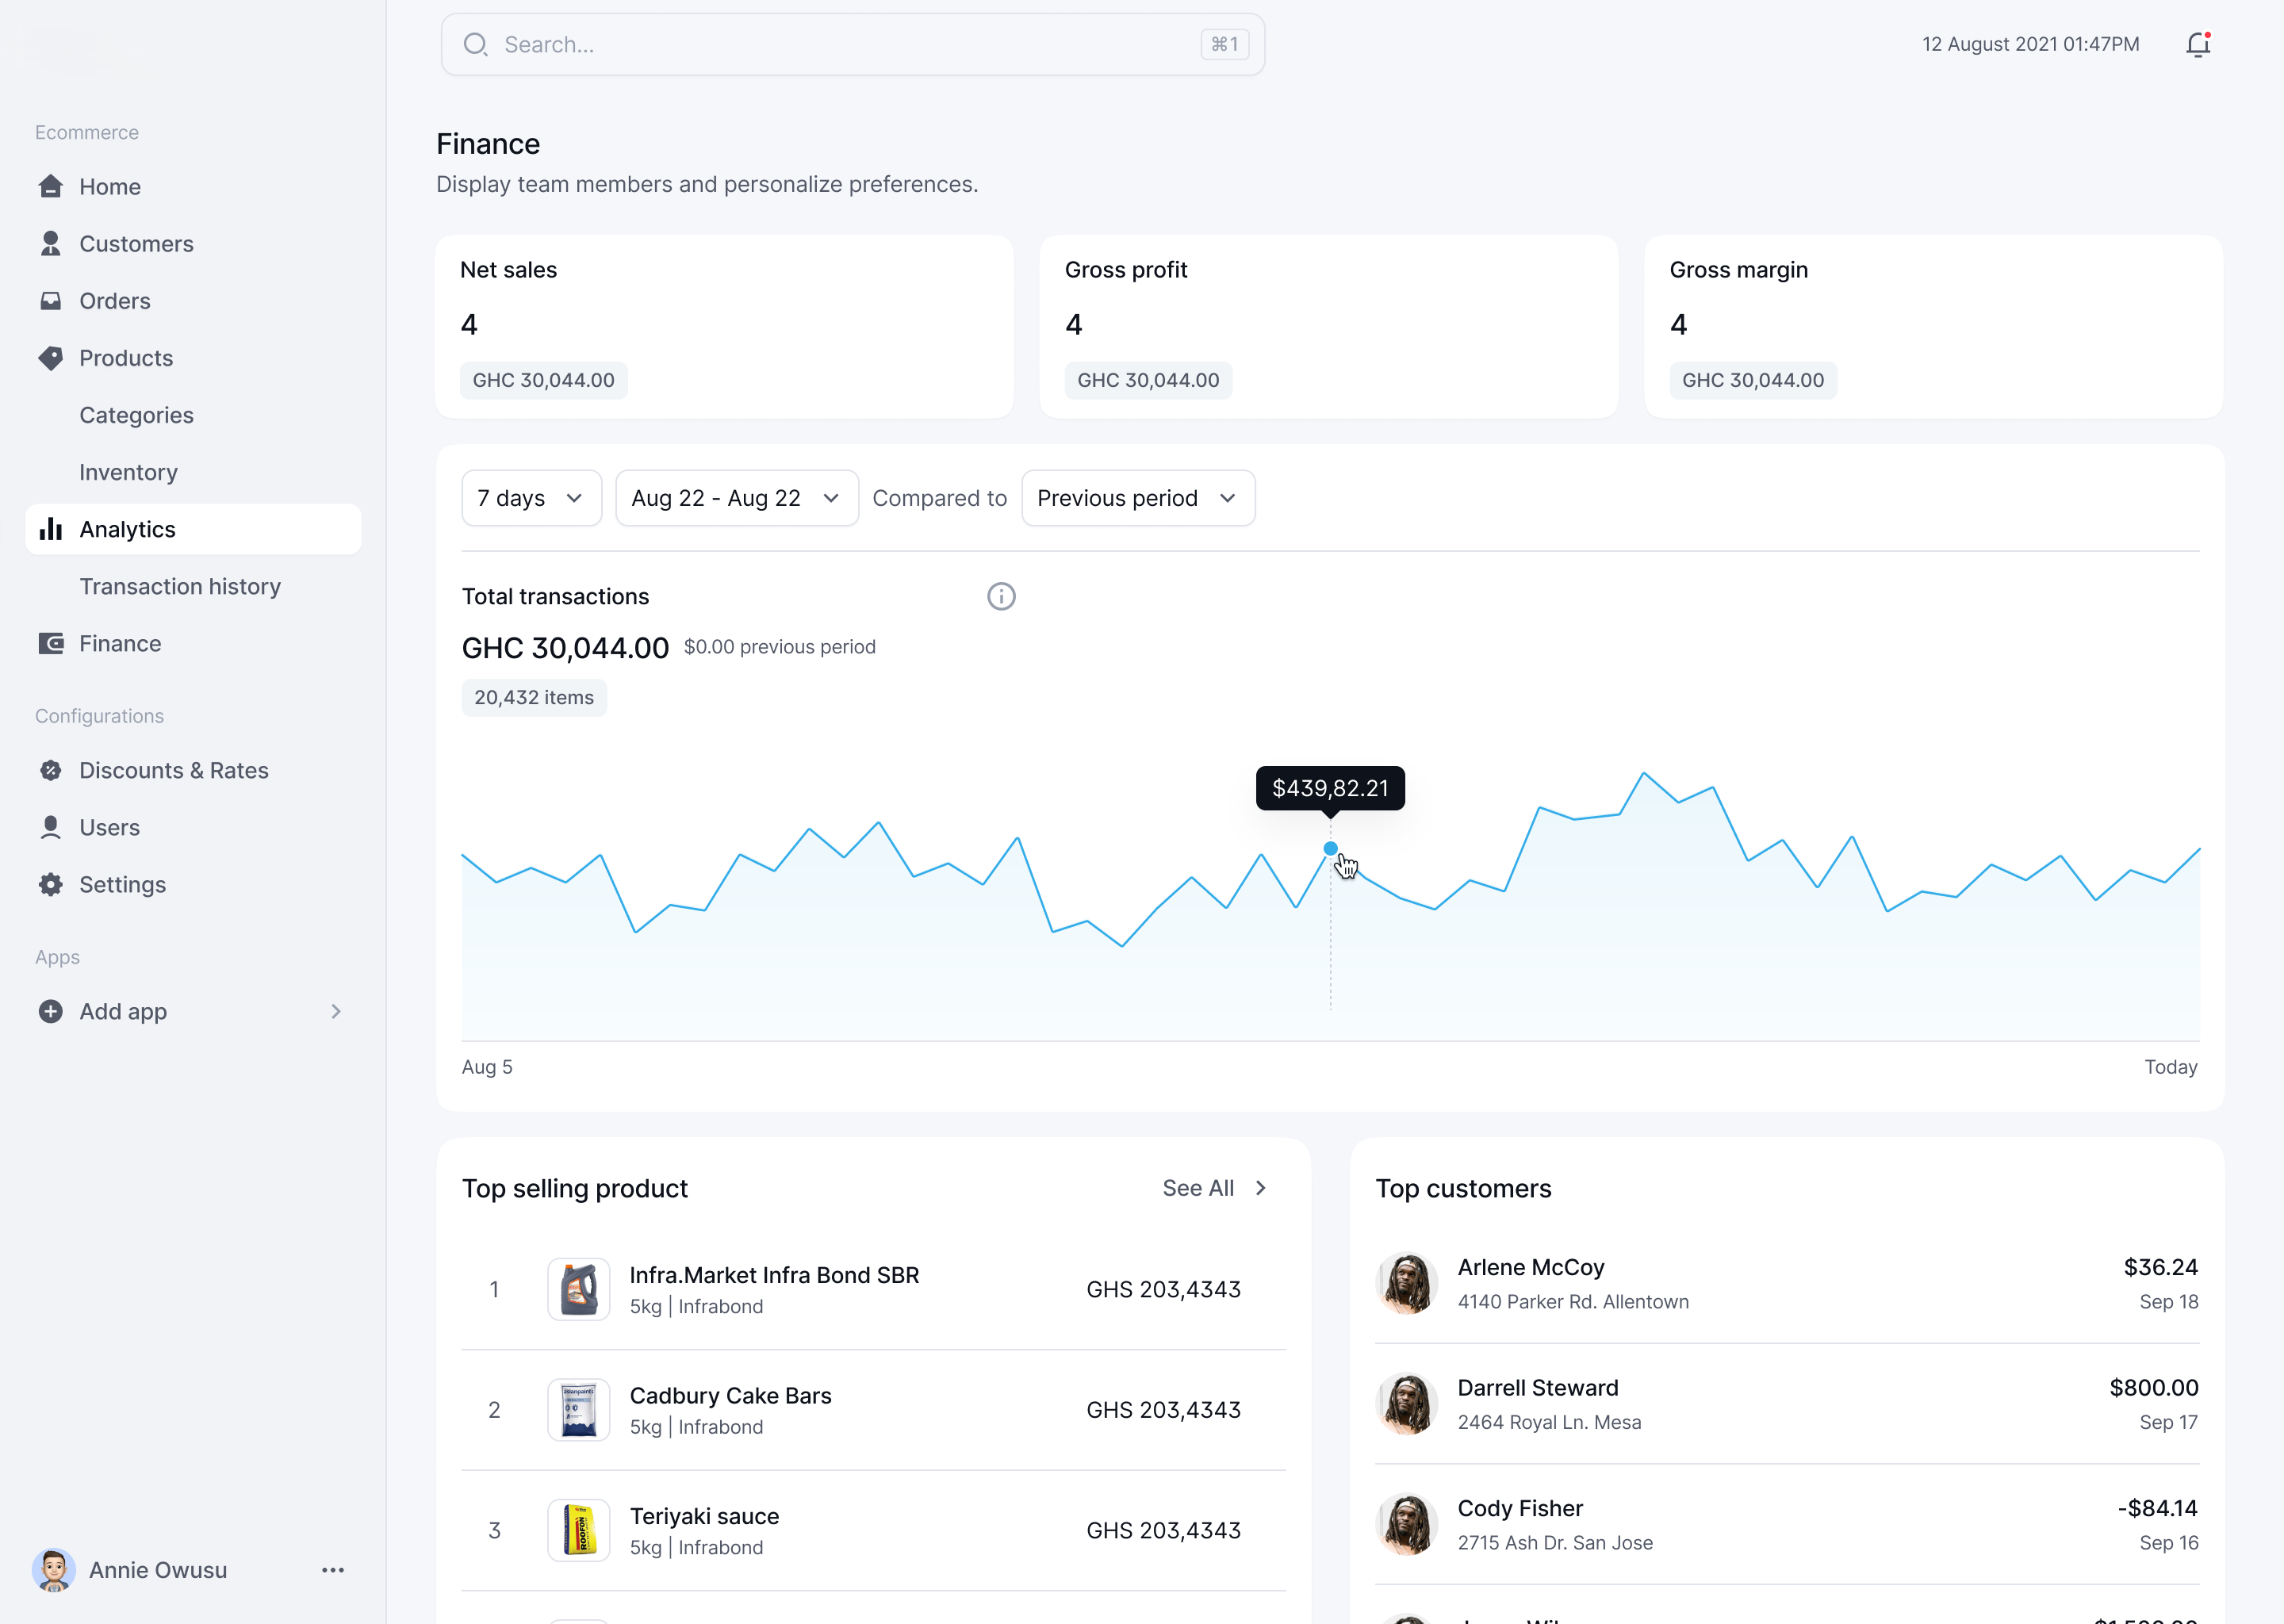
Task: Open the three-dot menu beside Annie Owusu
Action: point(333,1570)
